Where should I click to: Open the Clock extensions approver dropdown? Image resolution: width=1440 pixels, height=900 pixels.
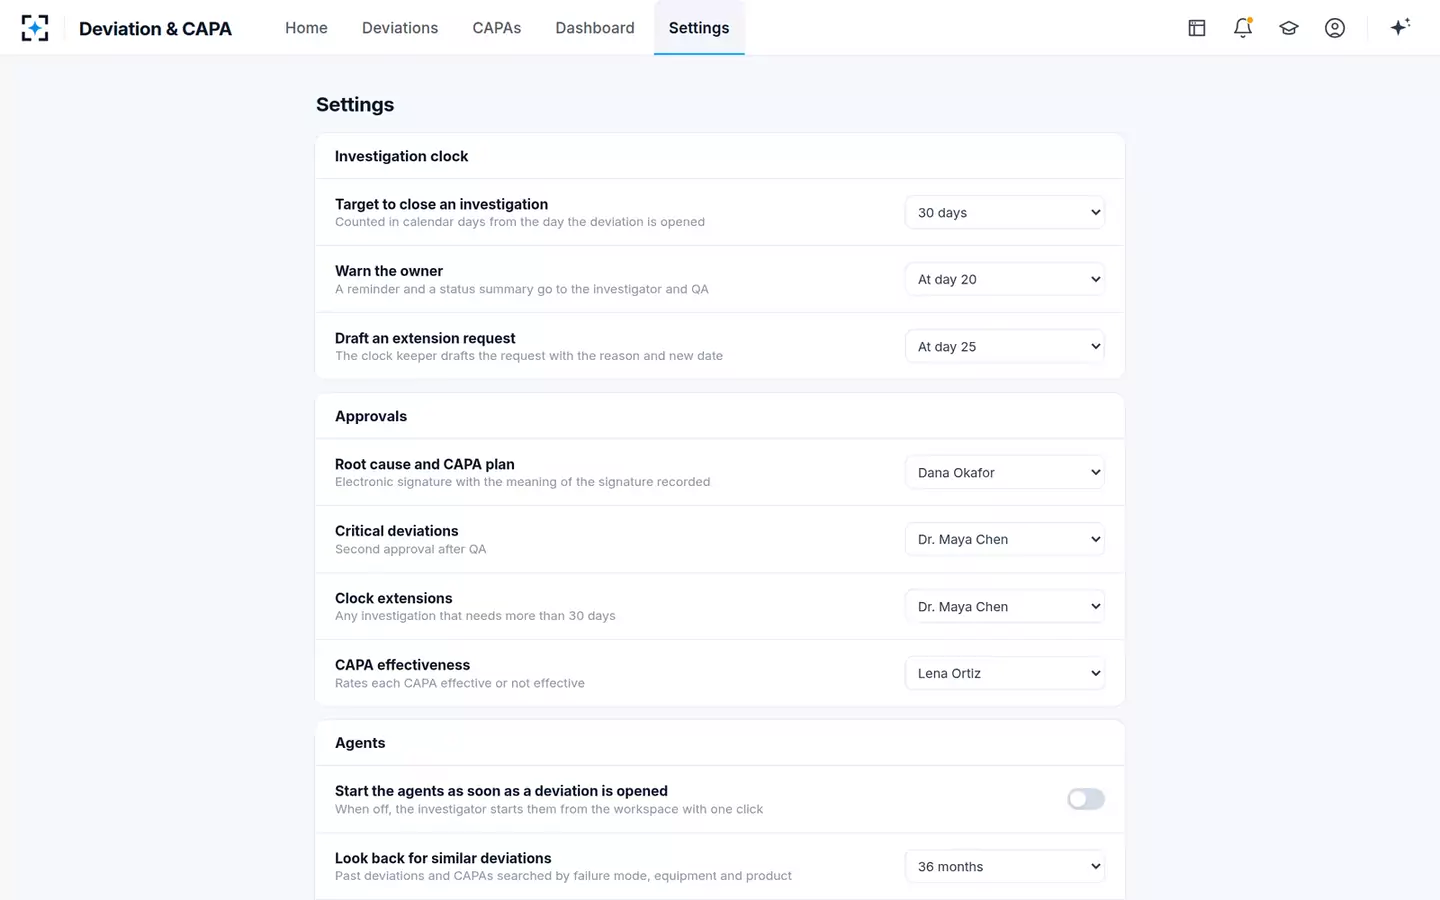click(1005, 606)
